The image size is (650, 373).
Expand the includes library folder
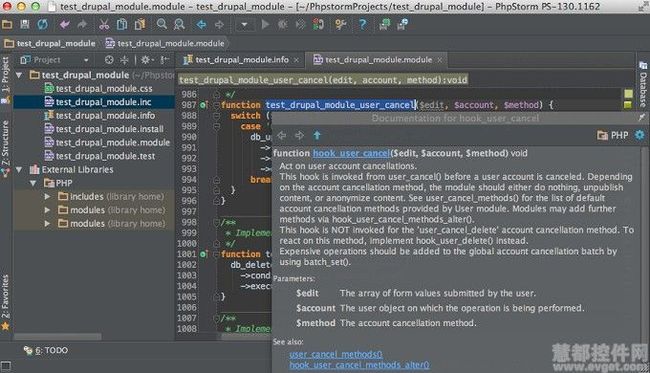point(47,196)
